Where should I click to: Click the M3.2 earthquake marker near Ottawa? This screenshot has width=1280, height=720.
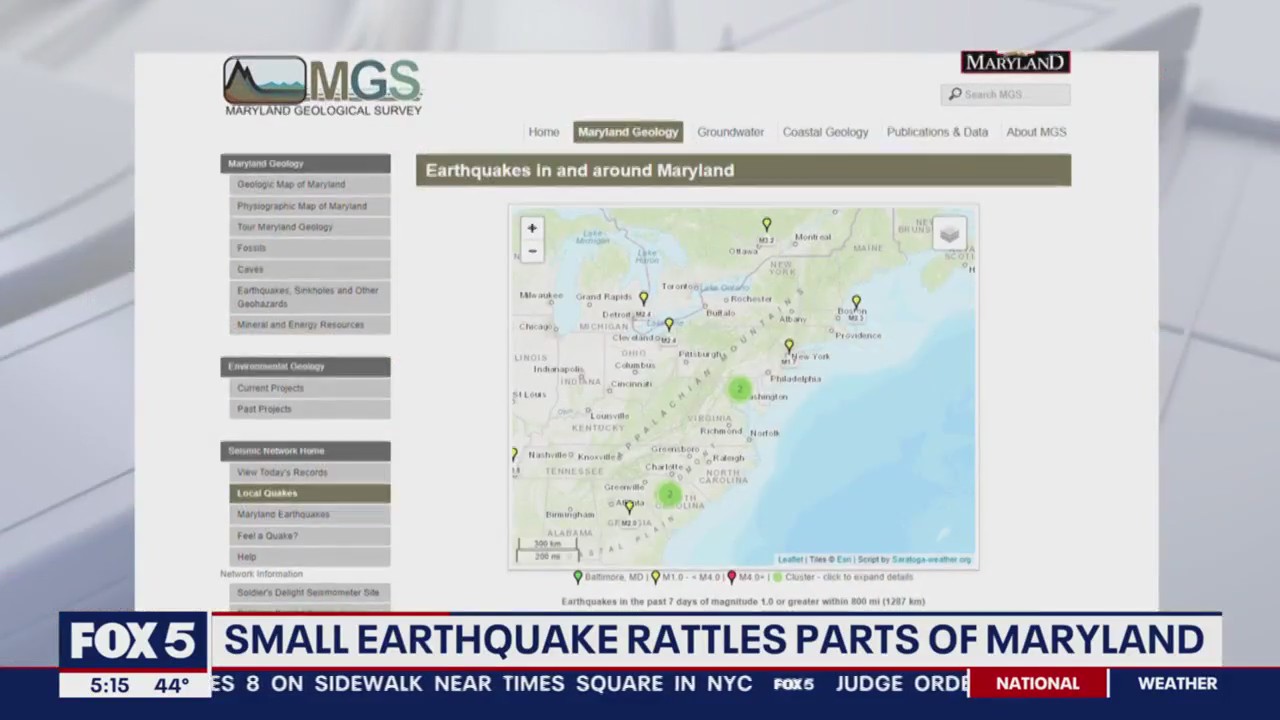(x=767, y=225)
